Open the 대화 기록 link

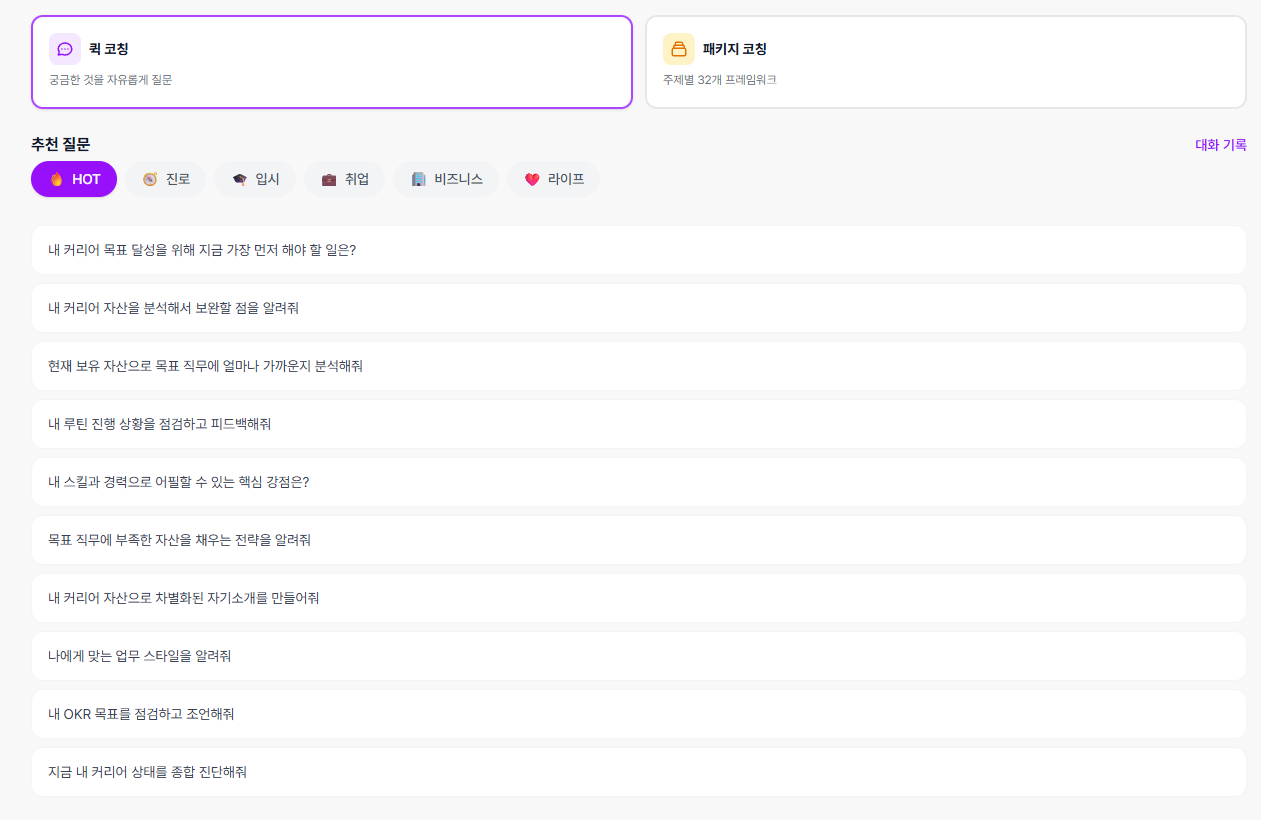coord(1220,145)
